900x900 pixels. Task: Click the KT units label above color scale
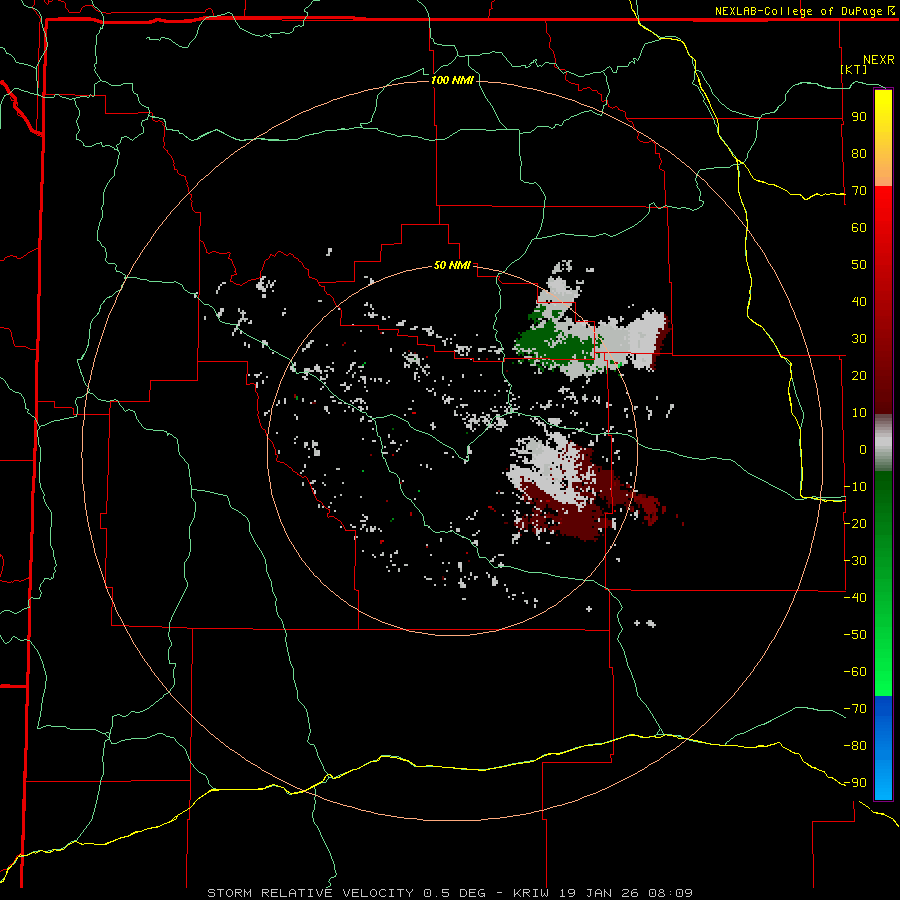854,69
